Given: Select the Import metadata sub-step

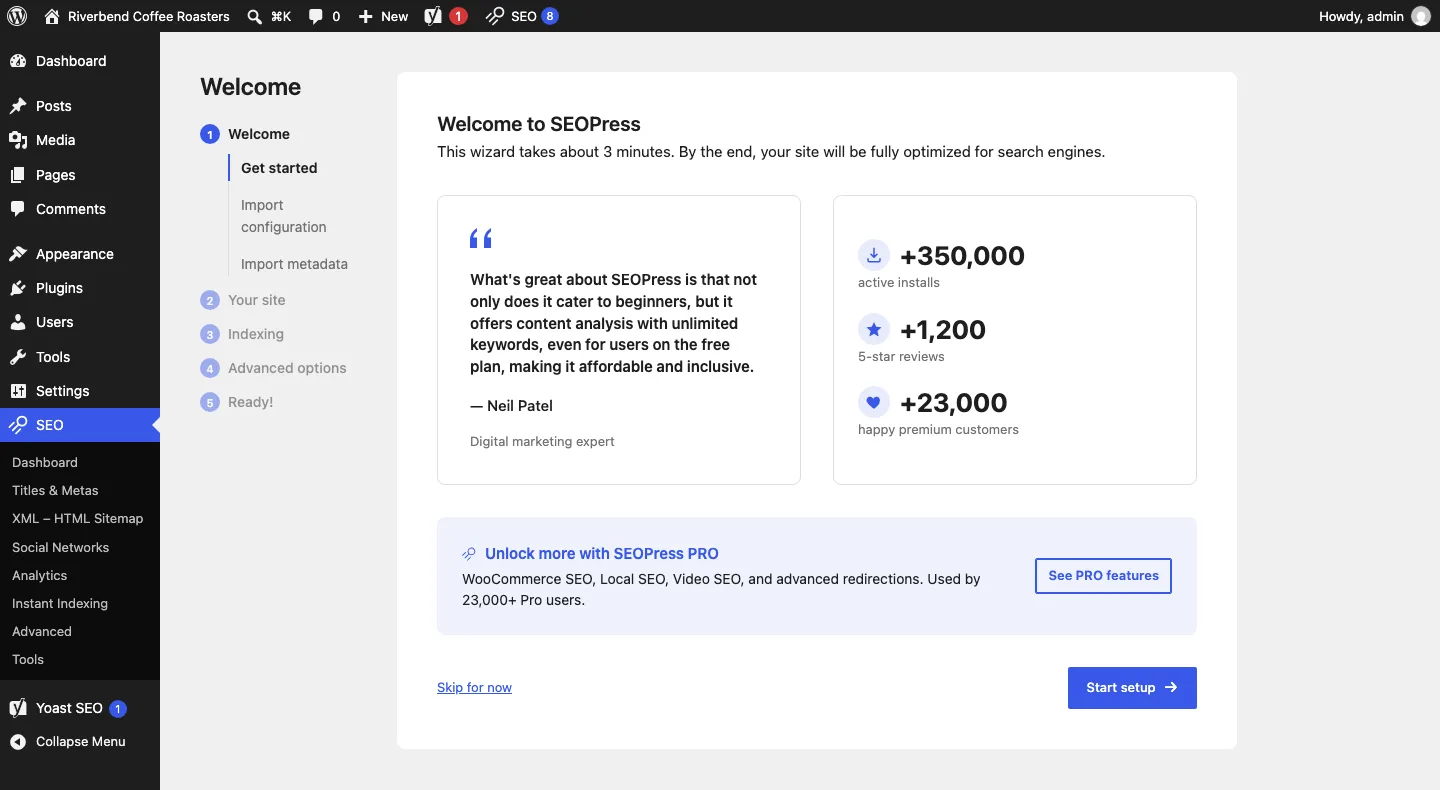Looking at the screenshot, I should (x=294, y=264).
